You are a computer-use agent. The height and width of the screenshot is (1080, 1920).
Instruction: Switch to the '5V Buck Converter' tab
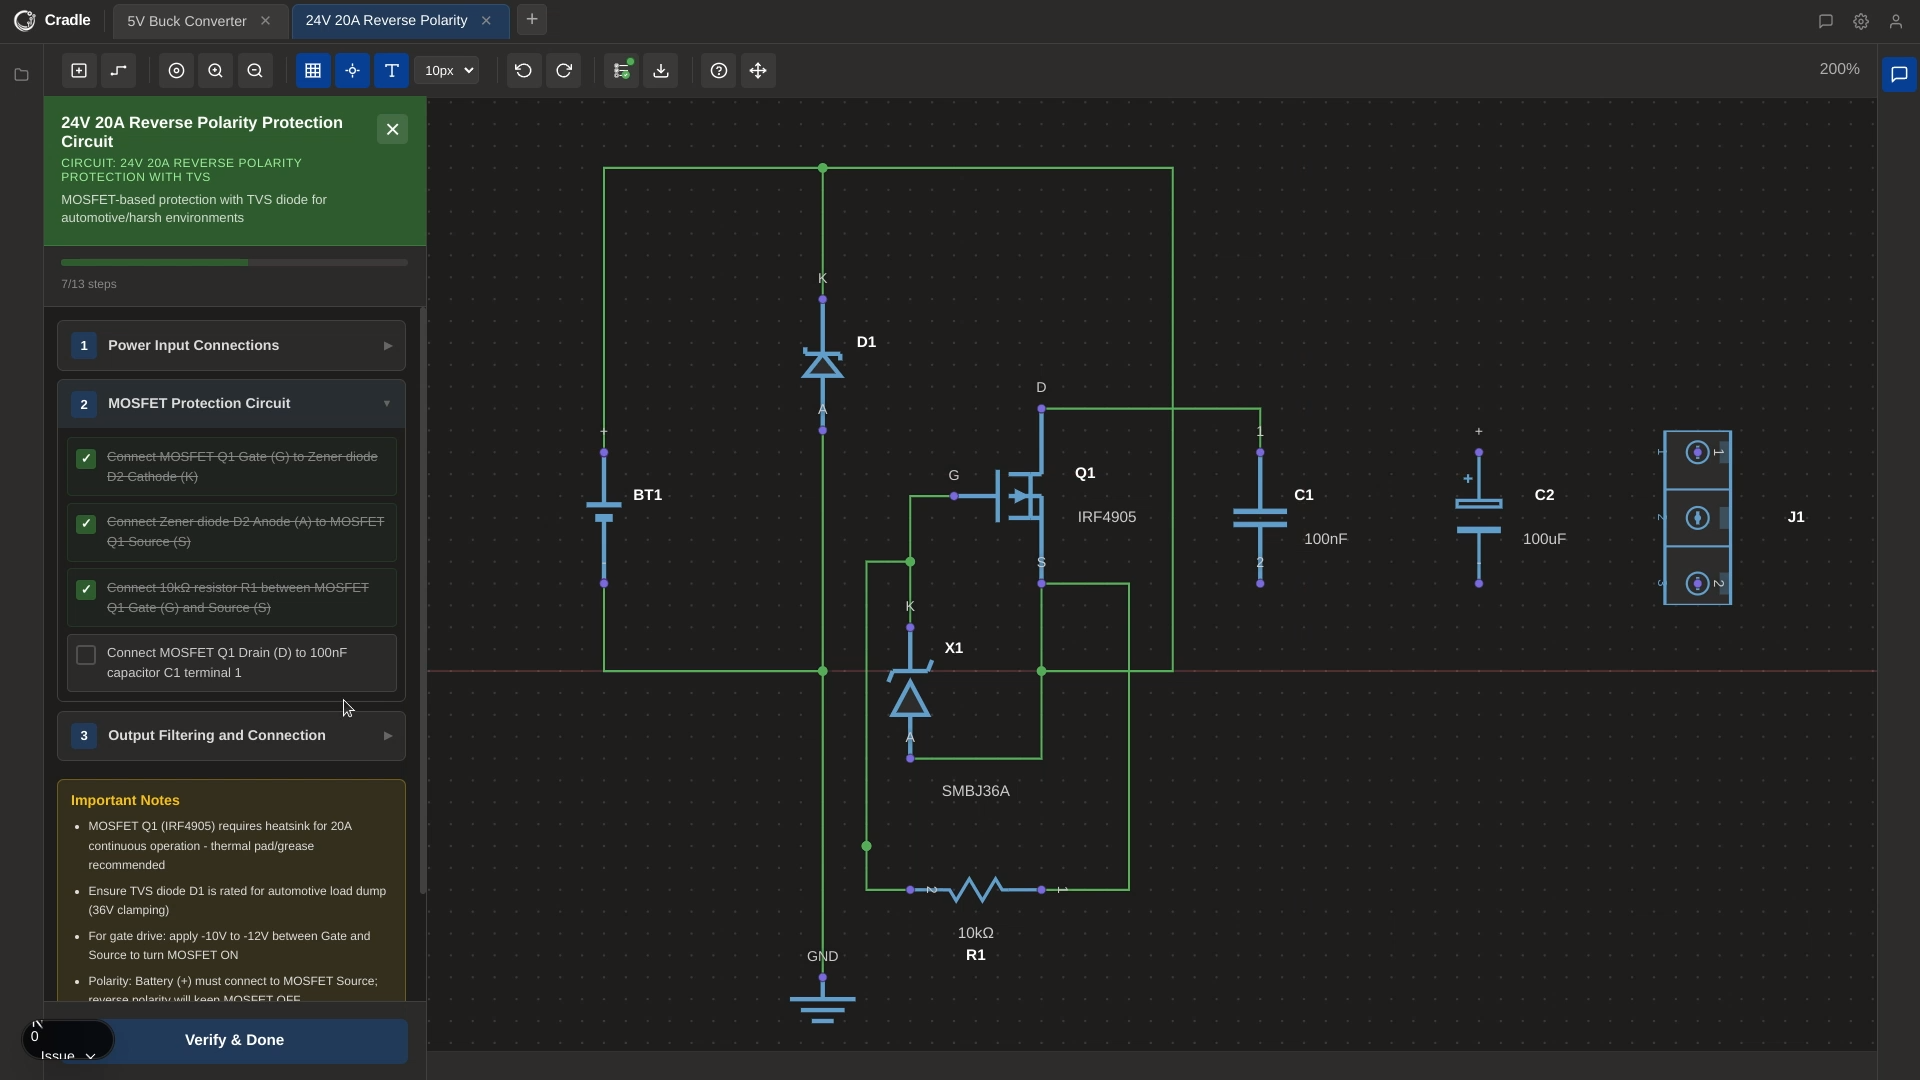(186, 20)
